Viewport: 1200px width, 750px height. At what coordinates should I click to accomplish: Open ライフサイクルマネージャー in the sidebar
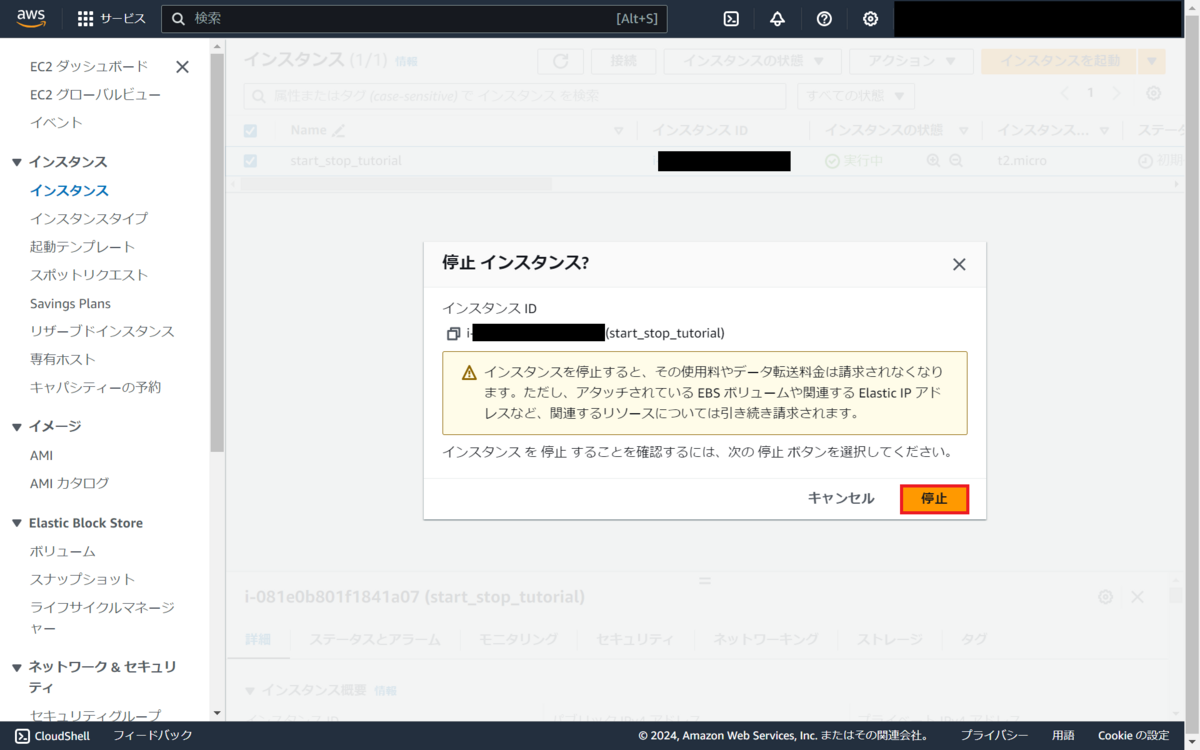pos(102,618)
